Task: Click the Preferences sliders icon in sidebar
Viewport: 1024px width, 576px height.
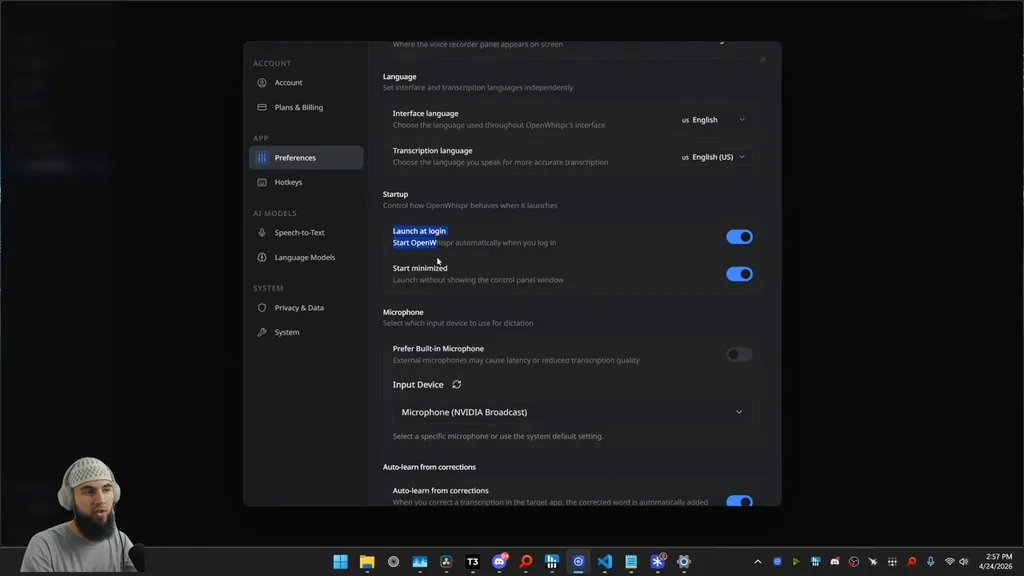Action: click(x=262, y=157)
